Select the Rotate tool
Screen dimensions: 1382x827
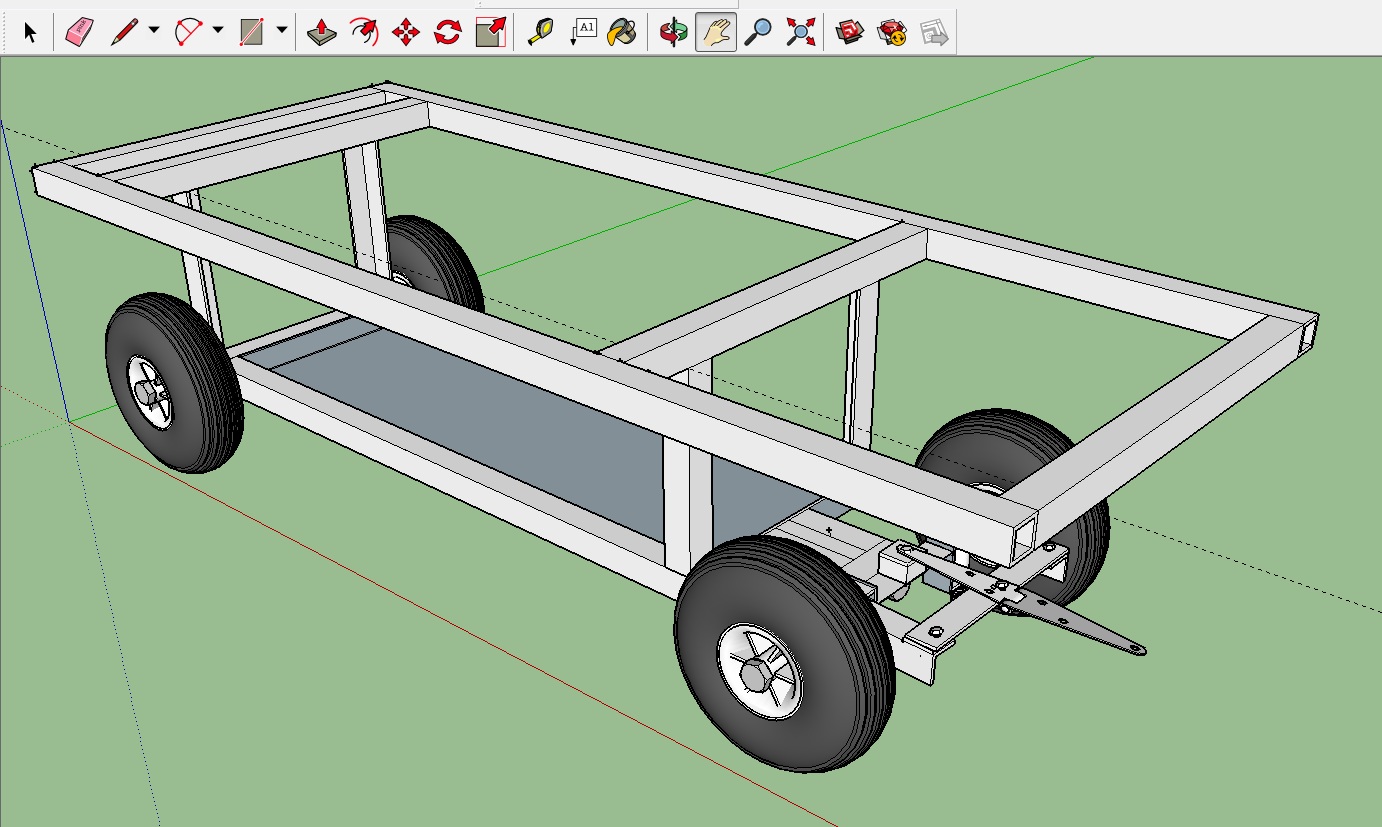447,33
